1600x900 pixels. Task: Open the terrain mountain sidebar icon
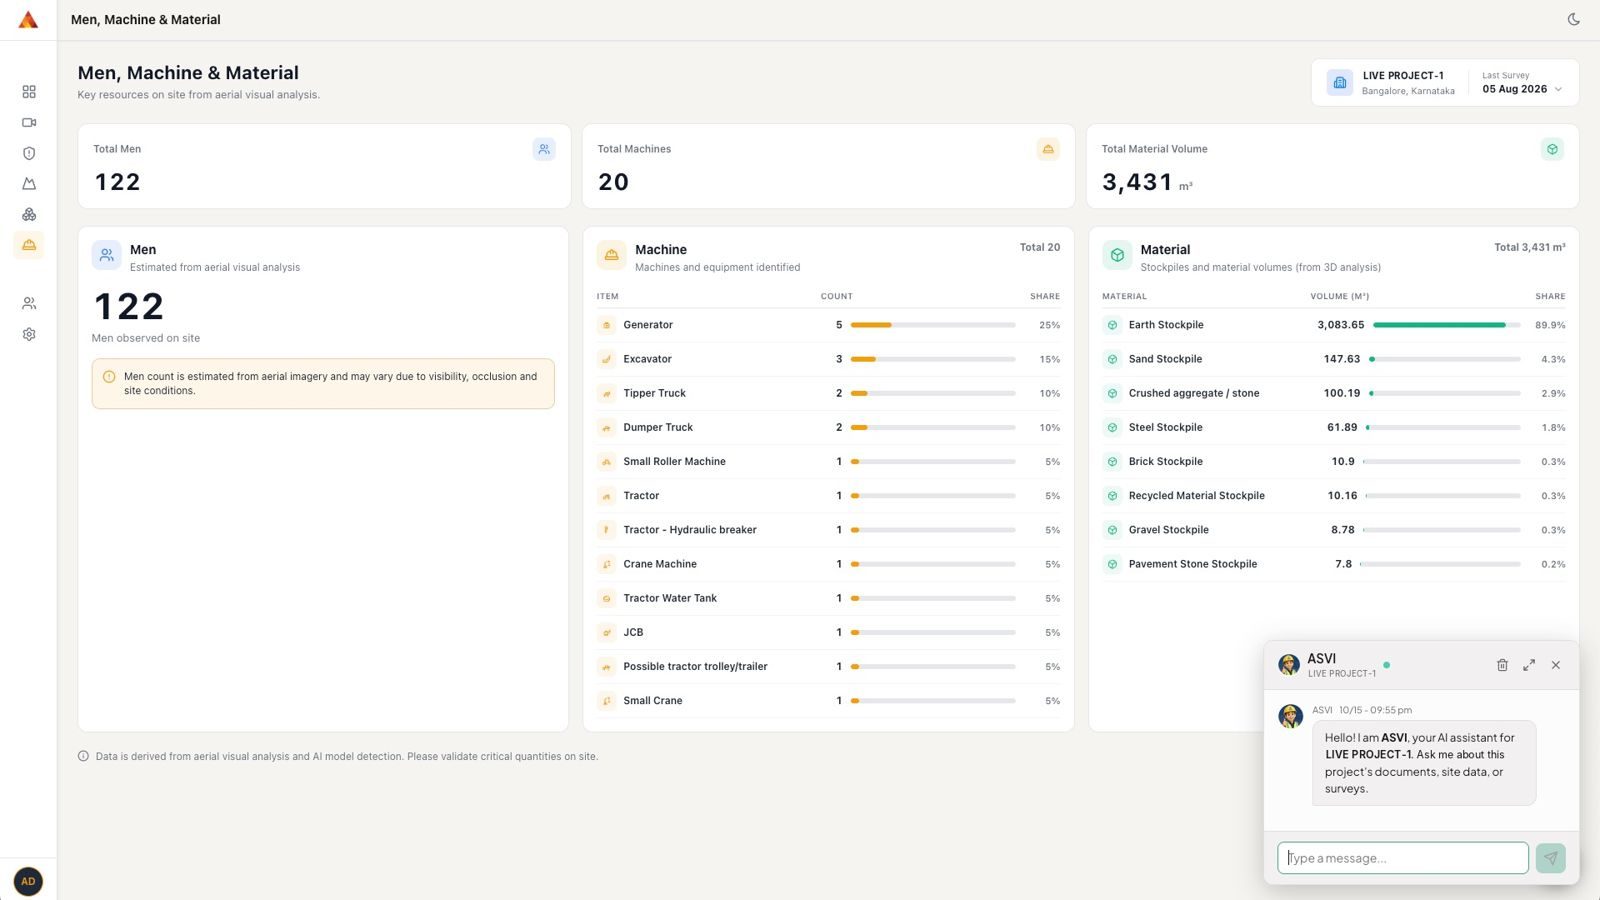29,184
